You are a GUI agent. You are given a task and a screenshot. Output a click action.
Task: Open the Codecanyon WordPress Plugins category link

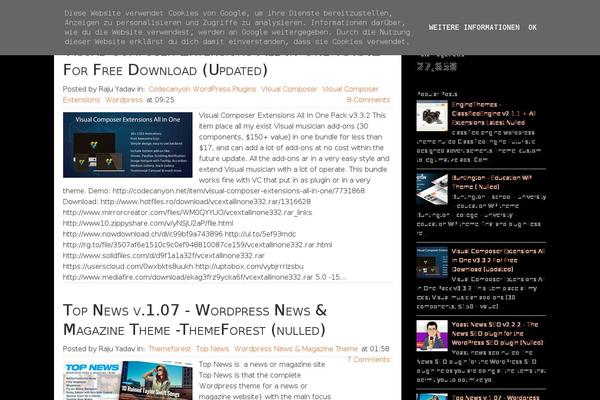coord(202,89)
